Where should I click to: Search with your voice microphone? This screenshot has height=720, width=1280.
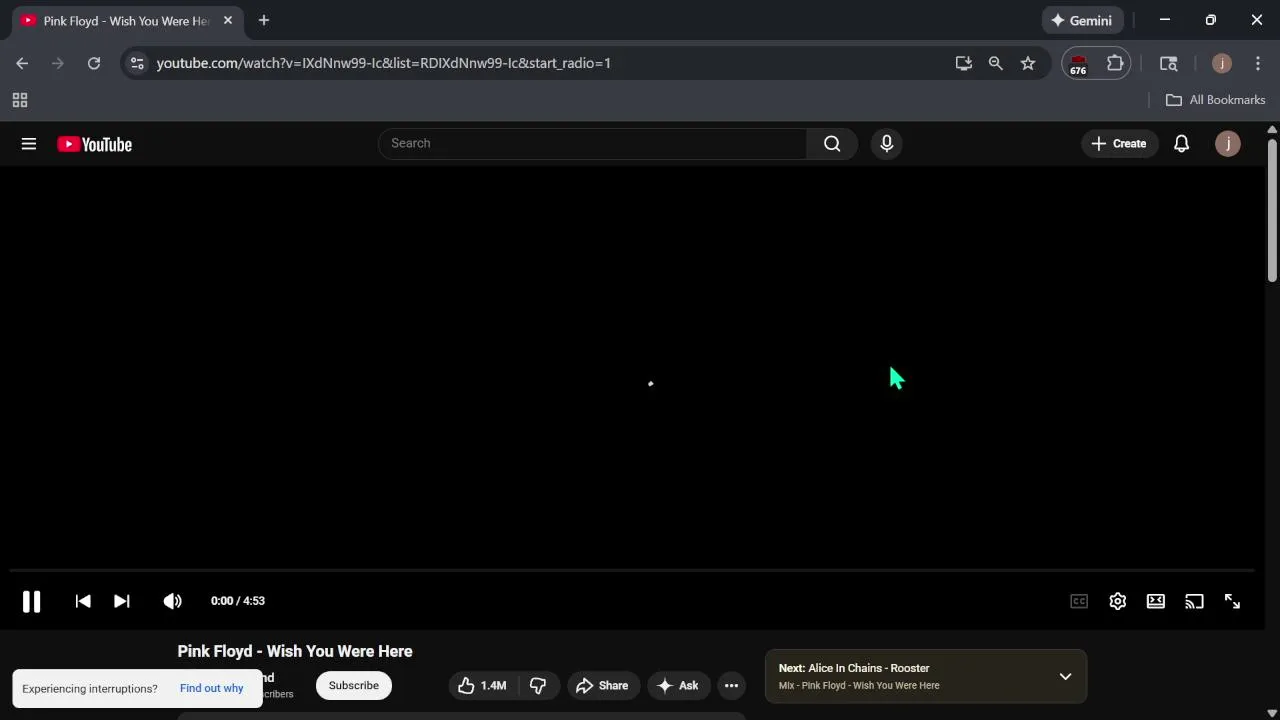click(x=886, y=144)
